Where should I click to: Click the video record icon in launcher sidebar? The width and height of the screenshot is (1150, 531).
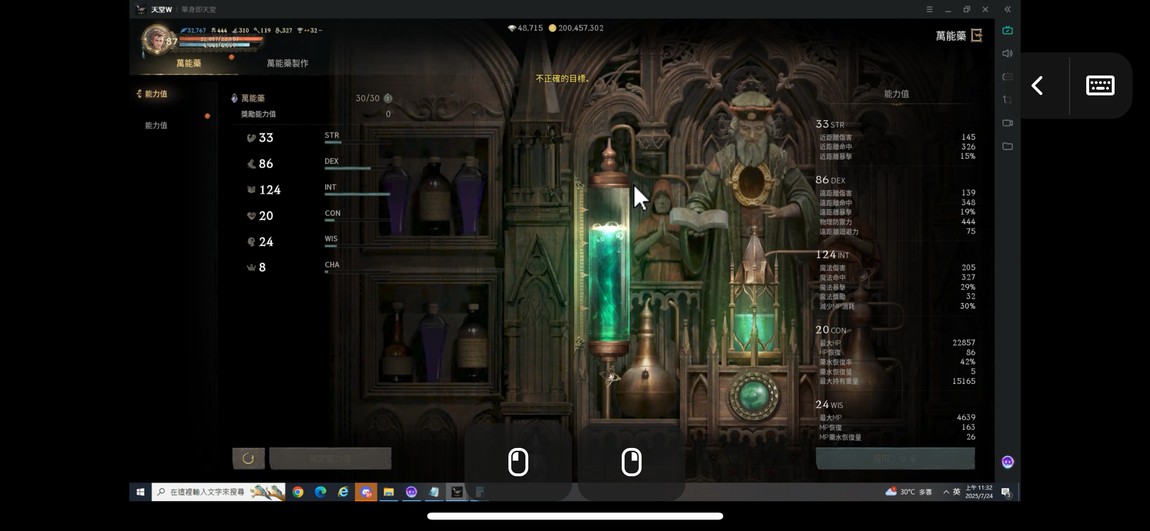[1007, 123]
